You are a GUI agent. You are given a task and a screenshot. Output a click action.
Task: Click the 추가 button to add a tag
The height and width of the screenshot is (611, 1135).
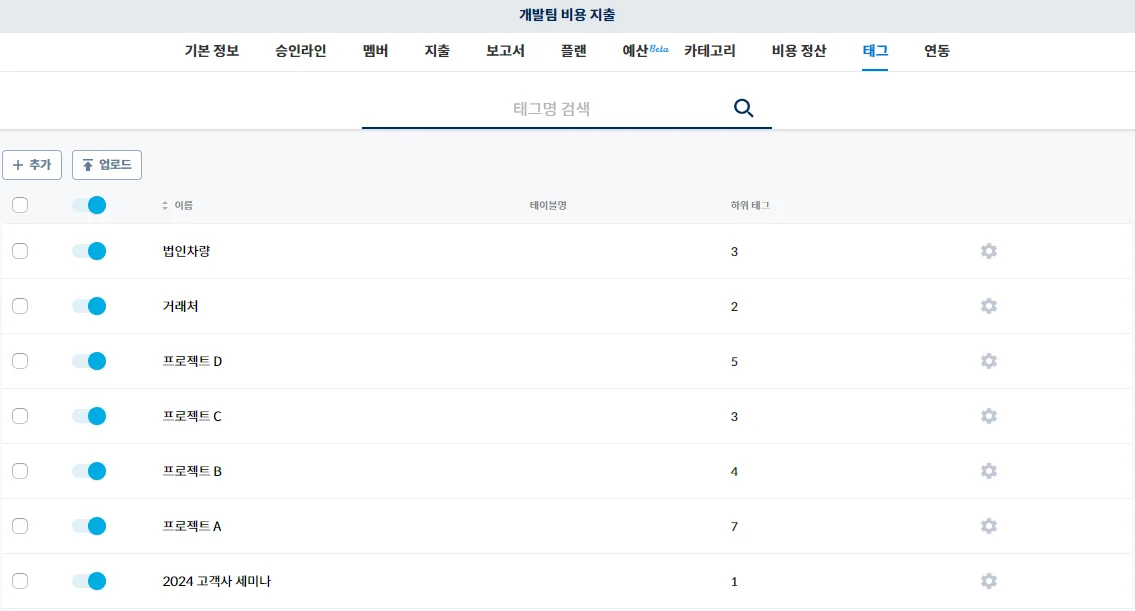point(31,164)
